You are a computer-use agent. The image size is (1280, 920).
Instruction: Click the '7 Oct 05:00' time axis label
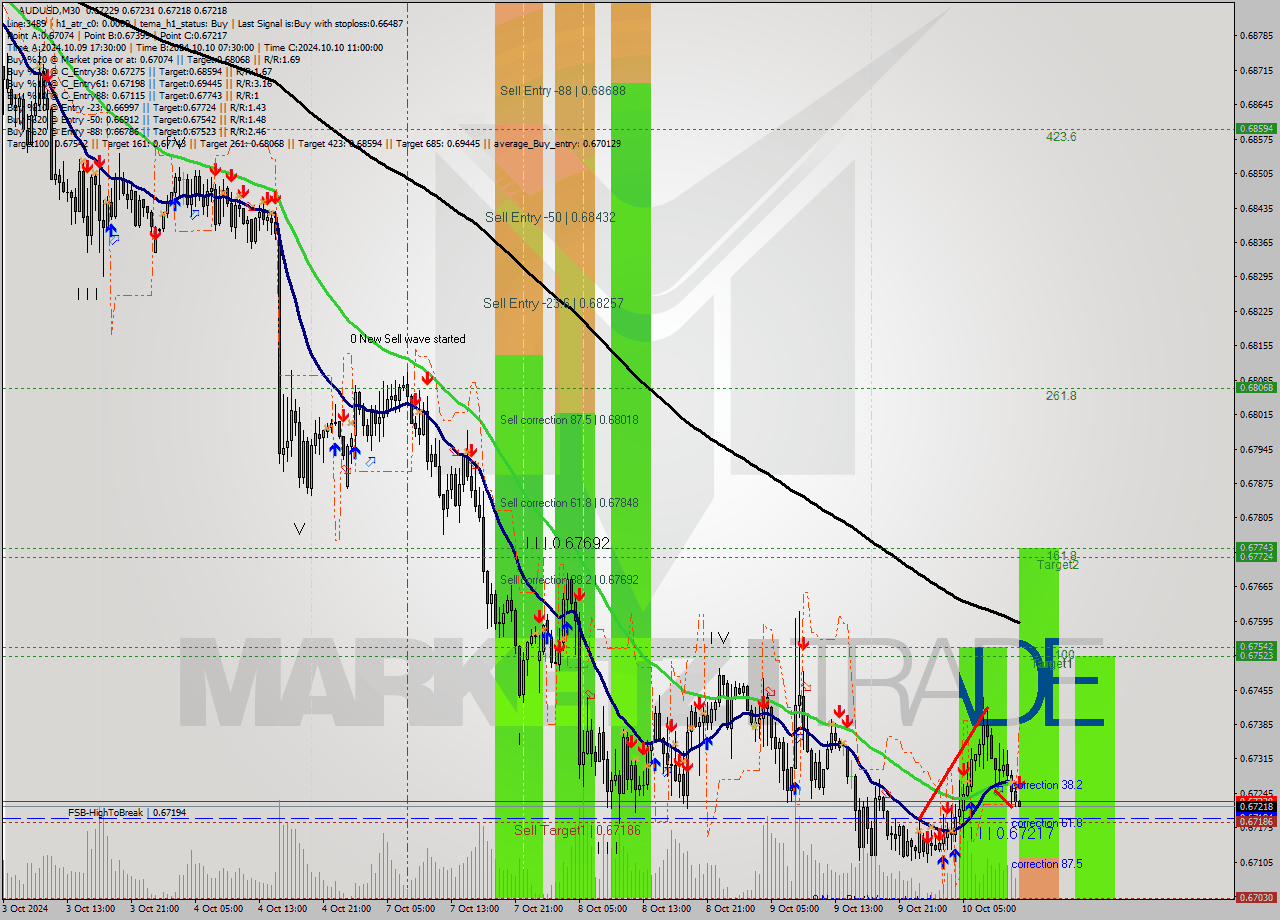click(x=412, y=909)
